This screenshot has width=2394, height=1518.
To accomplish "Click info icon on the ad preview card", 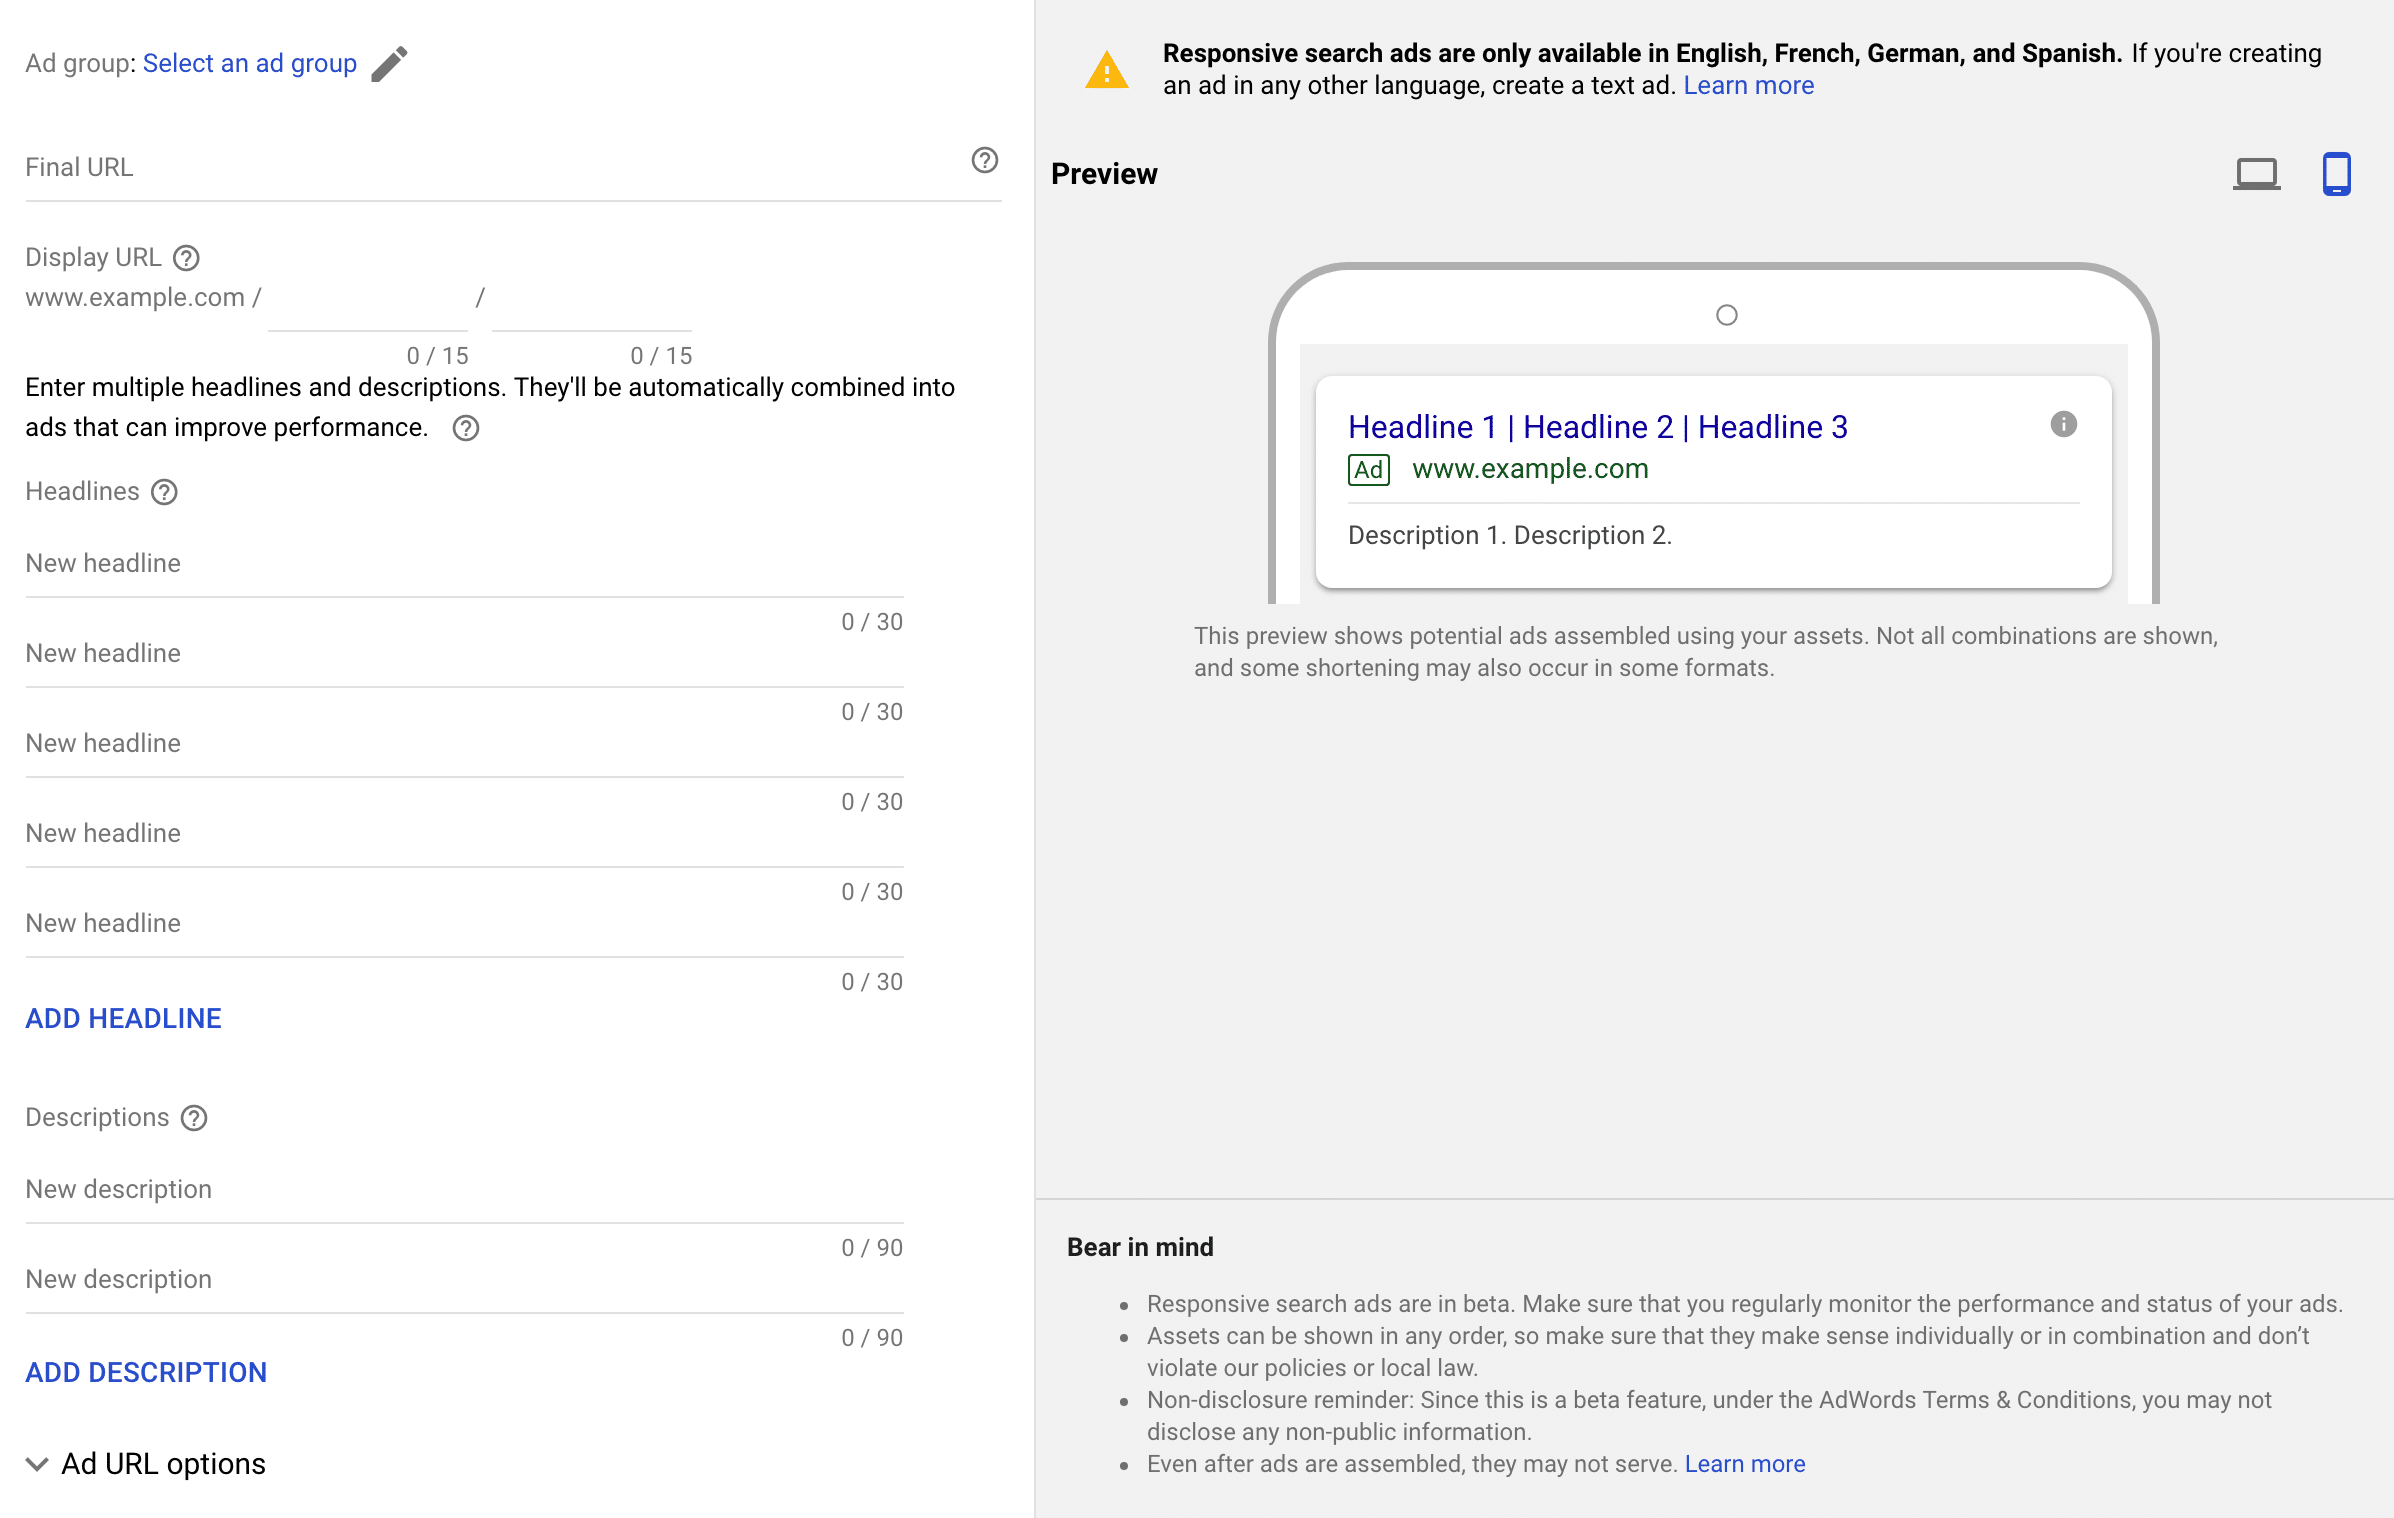I will tap(2063, 424).
